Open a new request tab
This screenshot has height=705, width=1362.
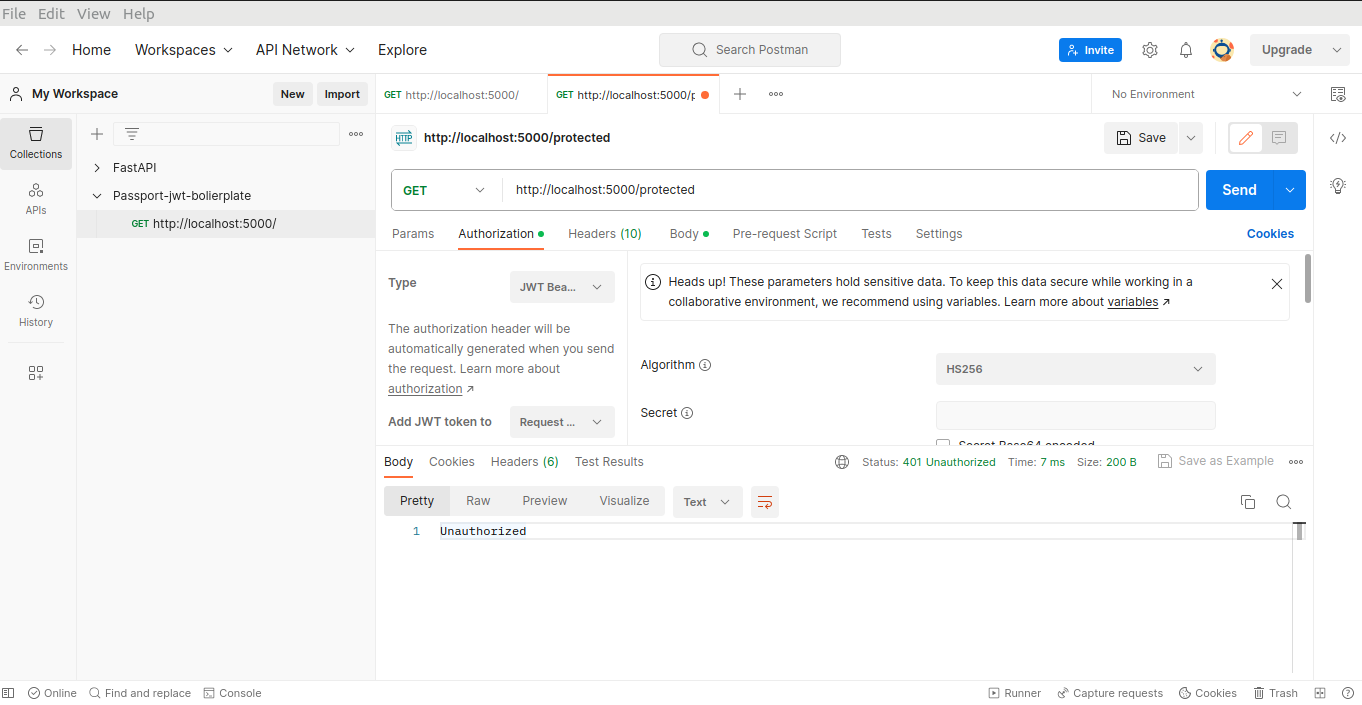point(740,94)
